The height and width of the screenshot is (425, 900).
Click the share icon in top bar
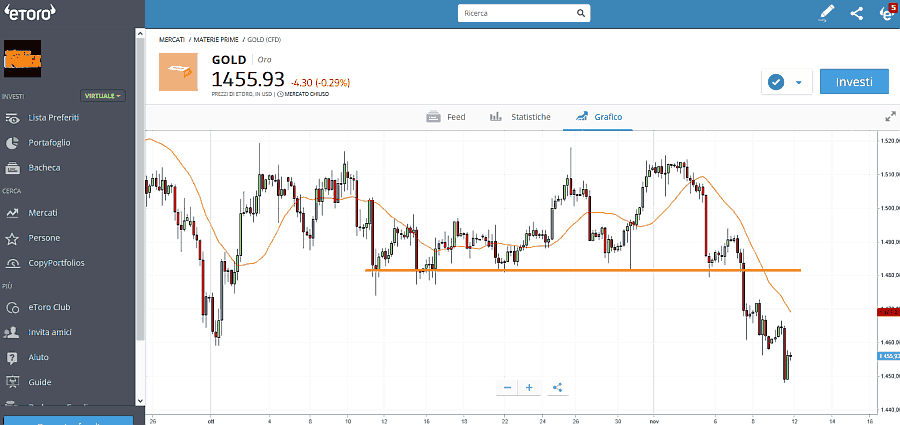click(x=856, y=13)
